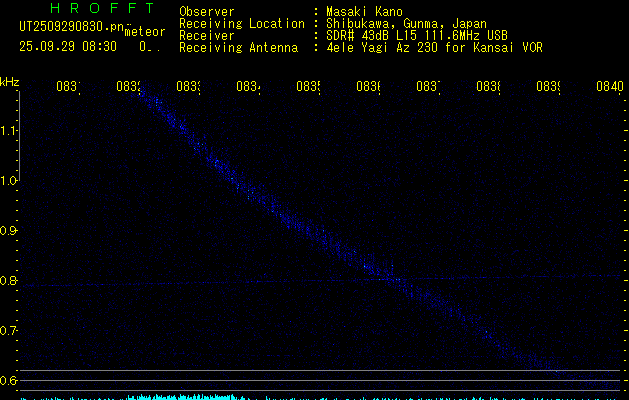Select the 0840 time marker

tap(608, 87)
